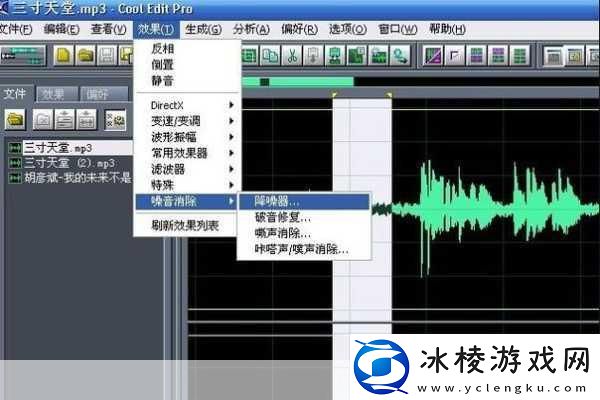Image resolution: width=600 pixels, height=400 pixels.
Task: Click the Save floppy disk toolbar icon
Action: [x=107, y=56]
